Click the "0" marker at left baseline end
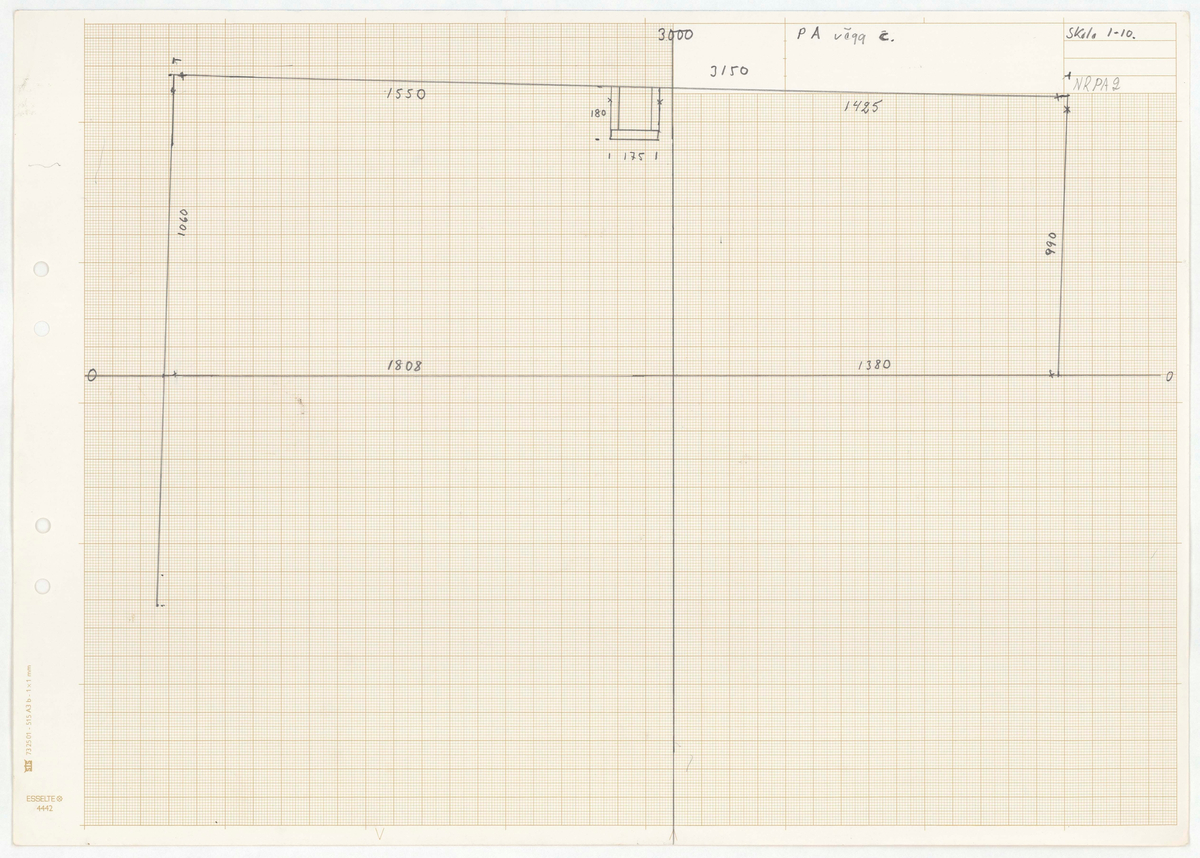The width and height of the screenshot is (1200, 858). click(92, 377)
